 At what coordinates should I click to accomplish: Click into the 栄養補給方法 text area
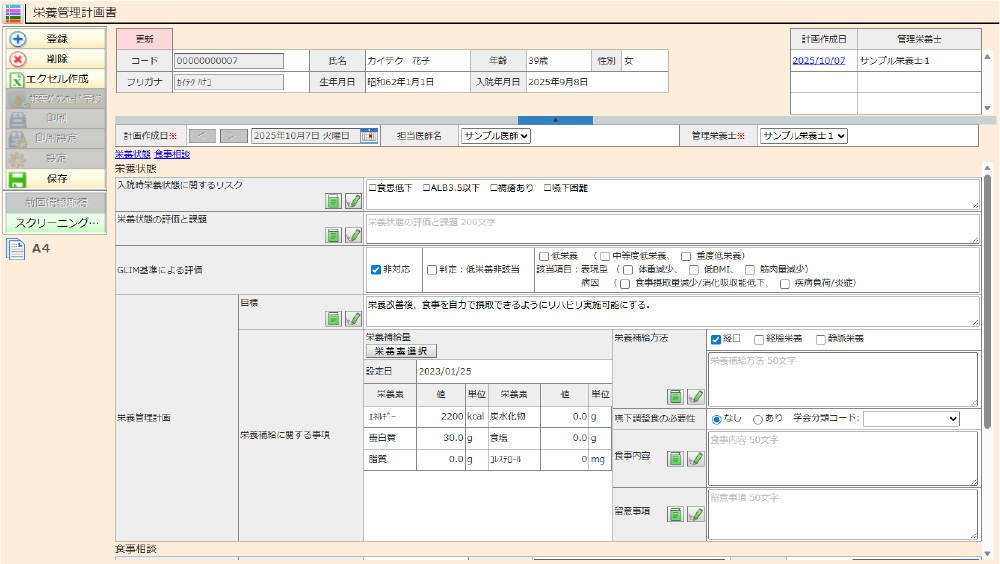842,379
